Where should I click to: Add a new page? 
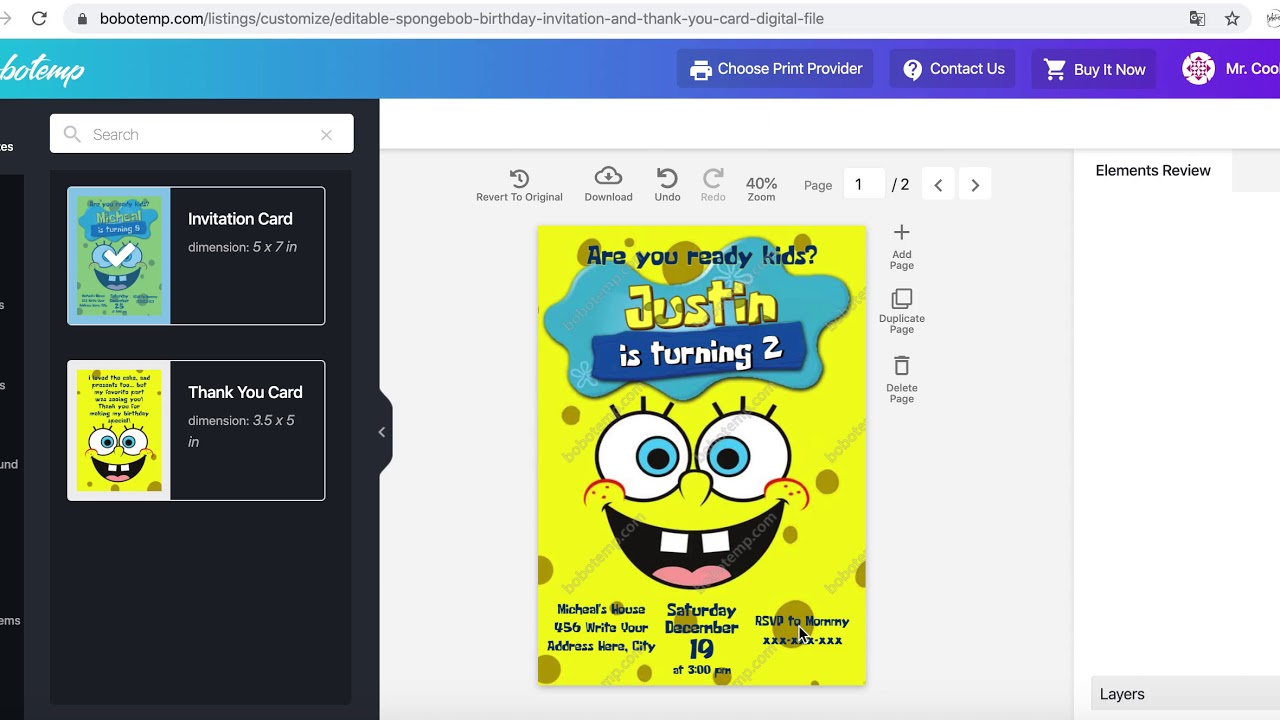(902, 246)
